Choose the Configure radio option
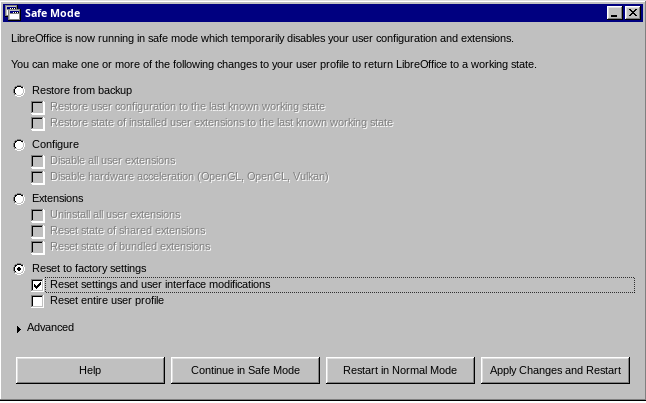This screenshot has width=646, height=403. tap(19, 145)
